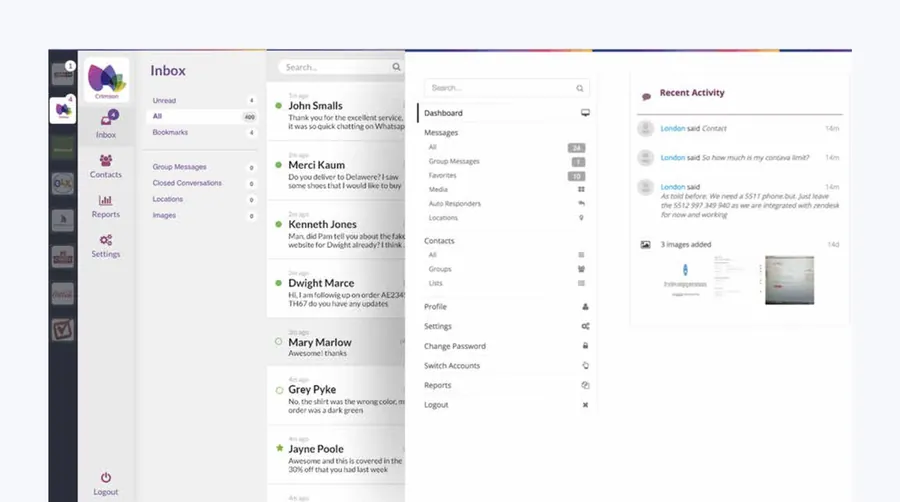Click picture icon beside 3 images added
The height and width of the screenshot is (502, 900).
(x=645, y=244)
